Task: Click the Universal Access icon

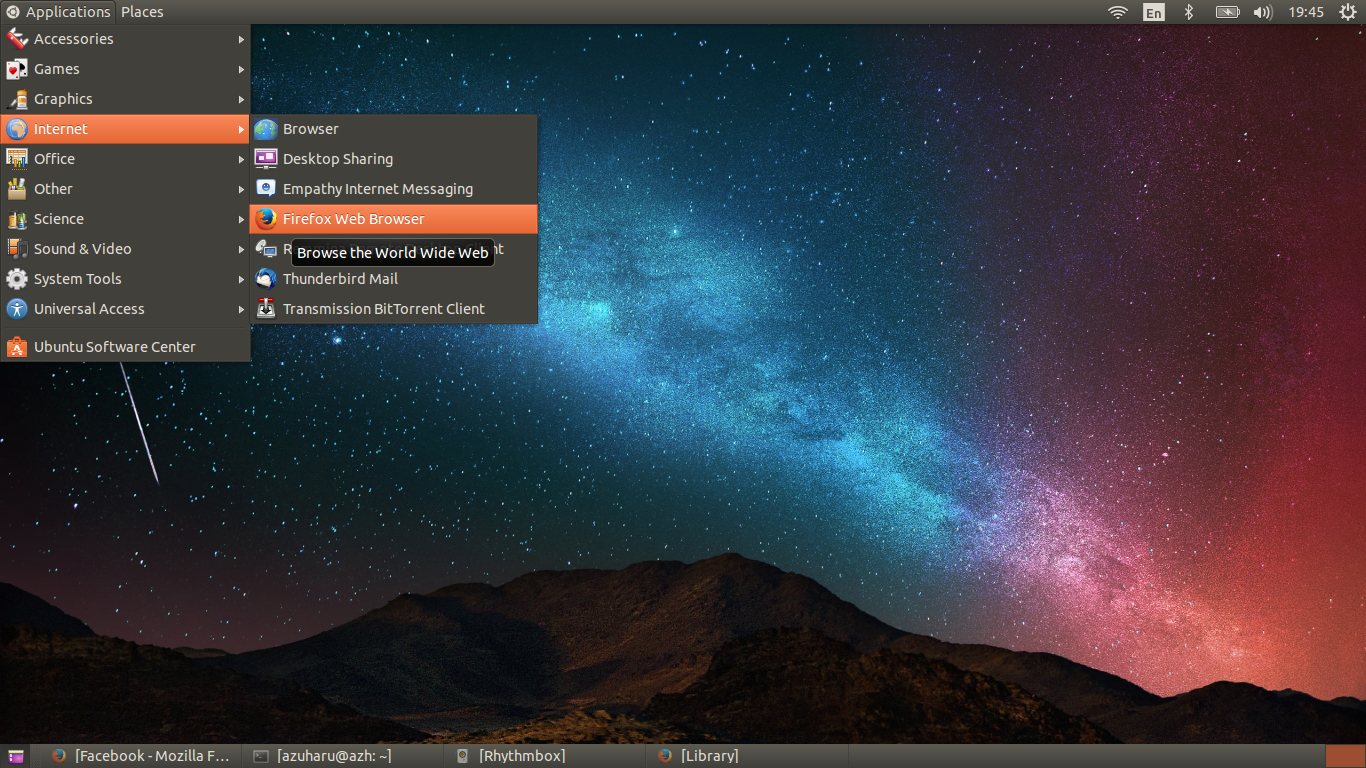Action: click(x=17, y=309)
